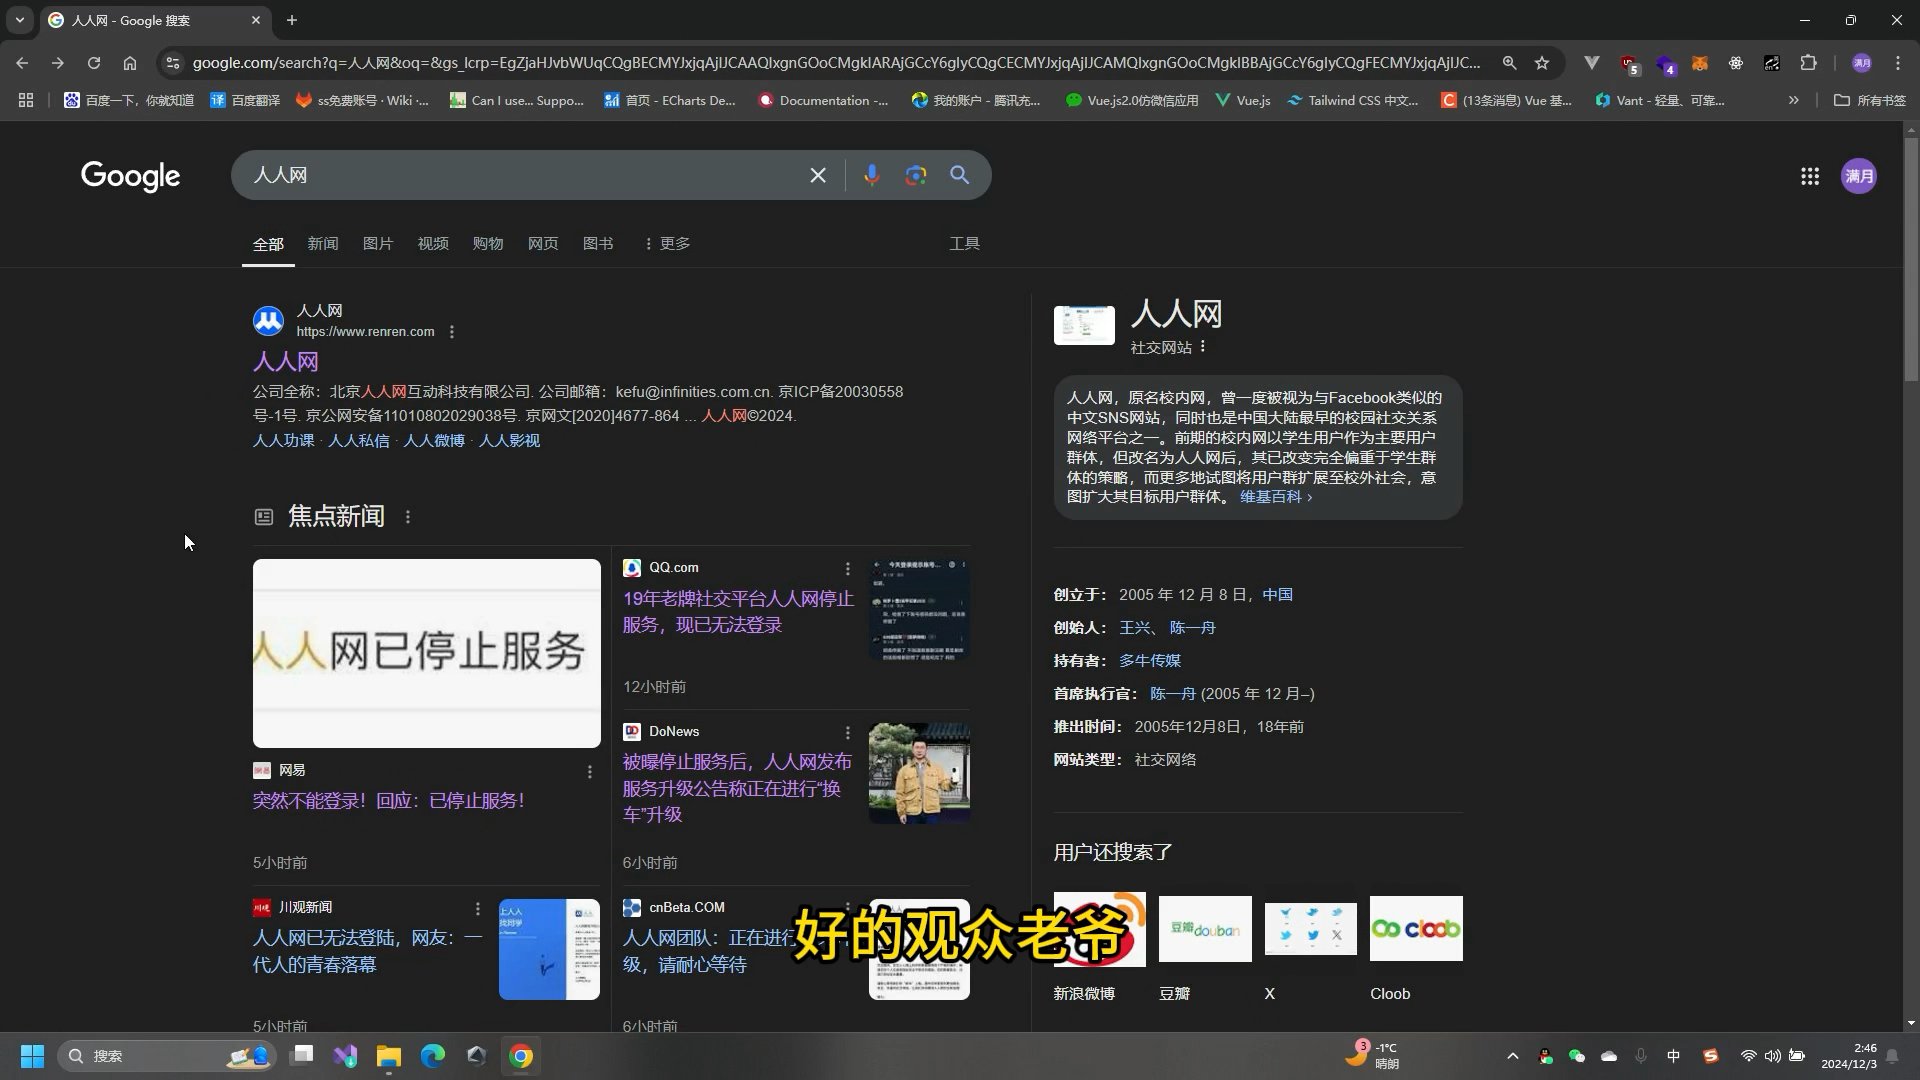Screen dimensions: 1920x1080
Task: Click Google logo
Action: coord(131,176)
